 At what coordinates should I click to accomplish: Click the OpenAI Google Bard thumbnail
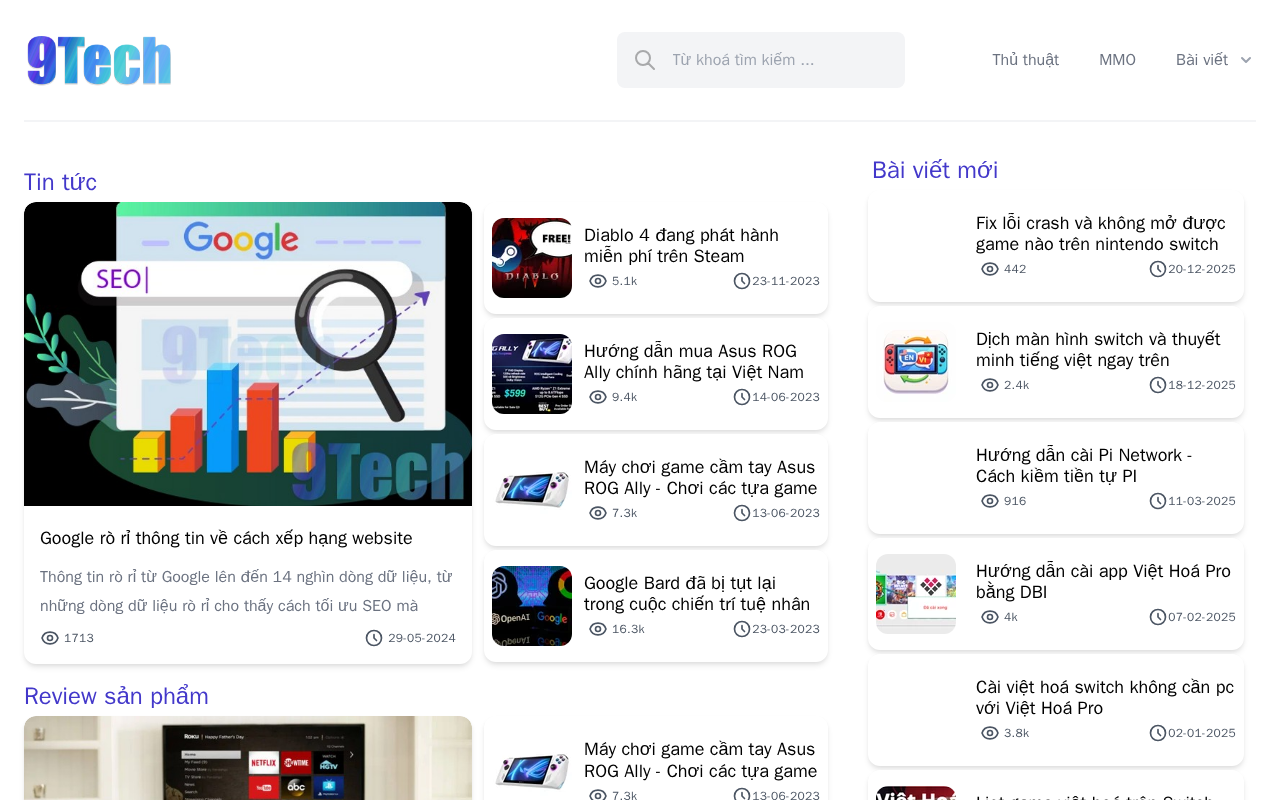532,606
